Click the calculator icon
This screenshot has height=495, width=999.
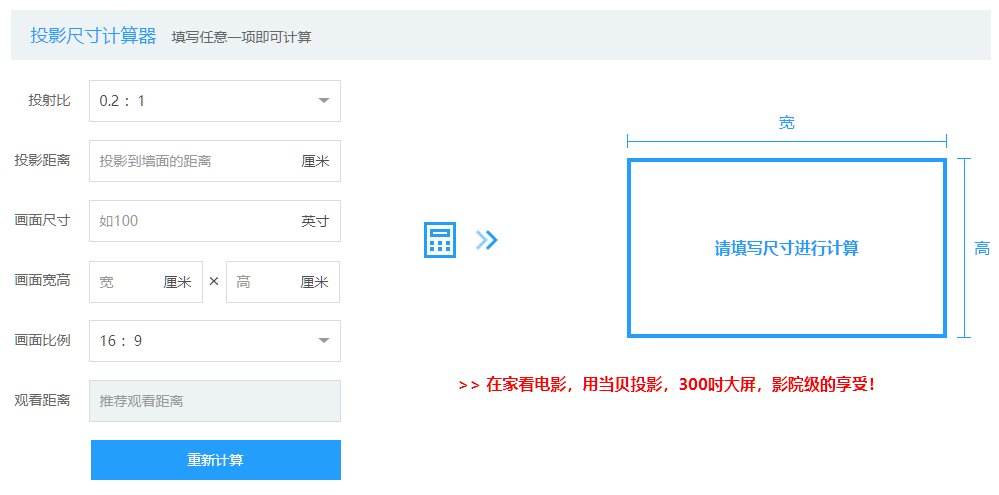[x=440, y=240]
